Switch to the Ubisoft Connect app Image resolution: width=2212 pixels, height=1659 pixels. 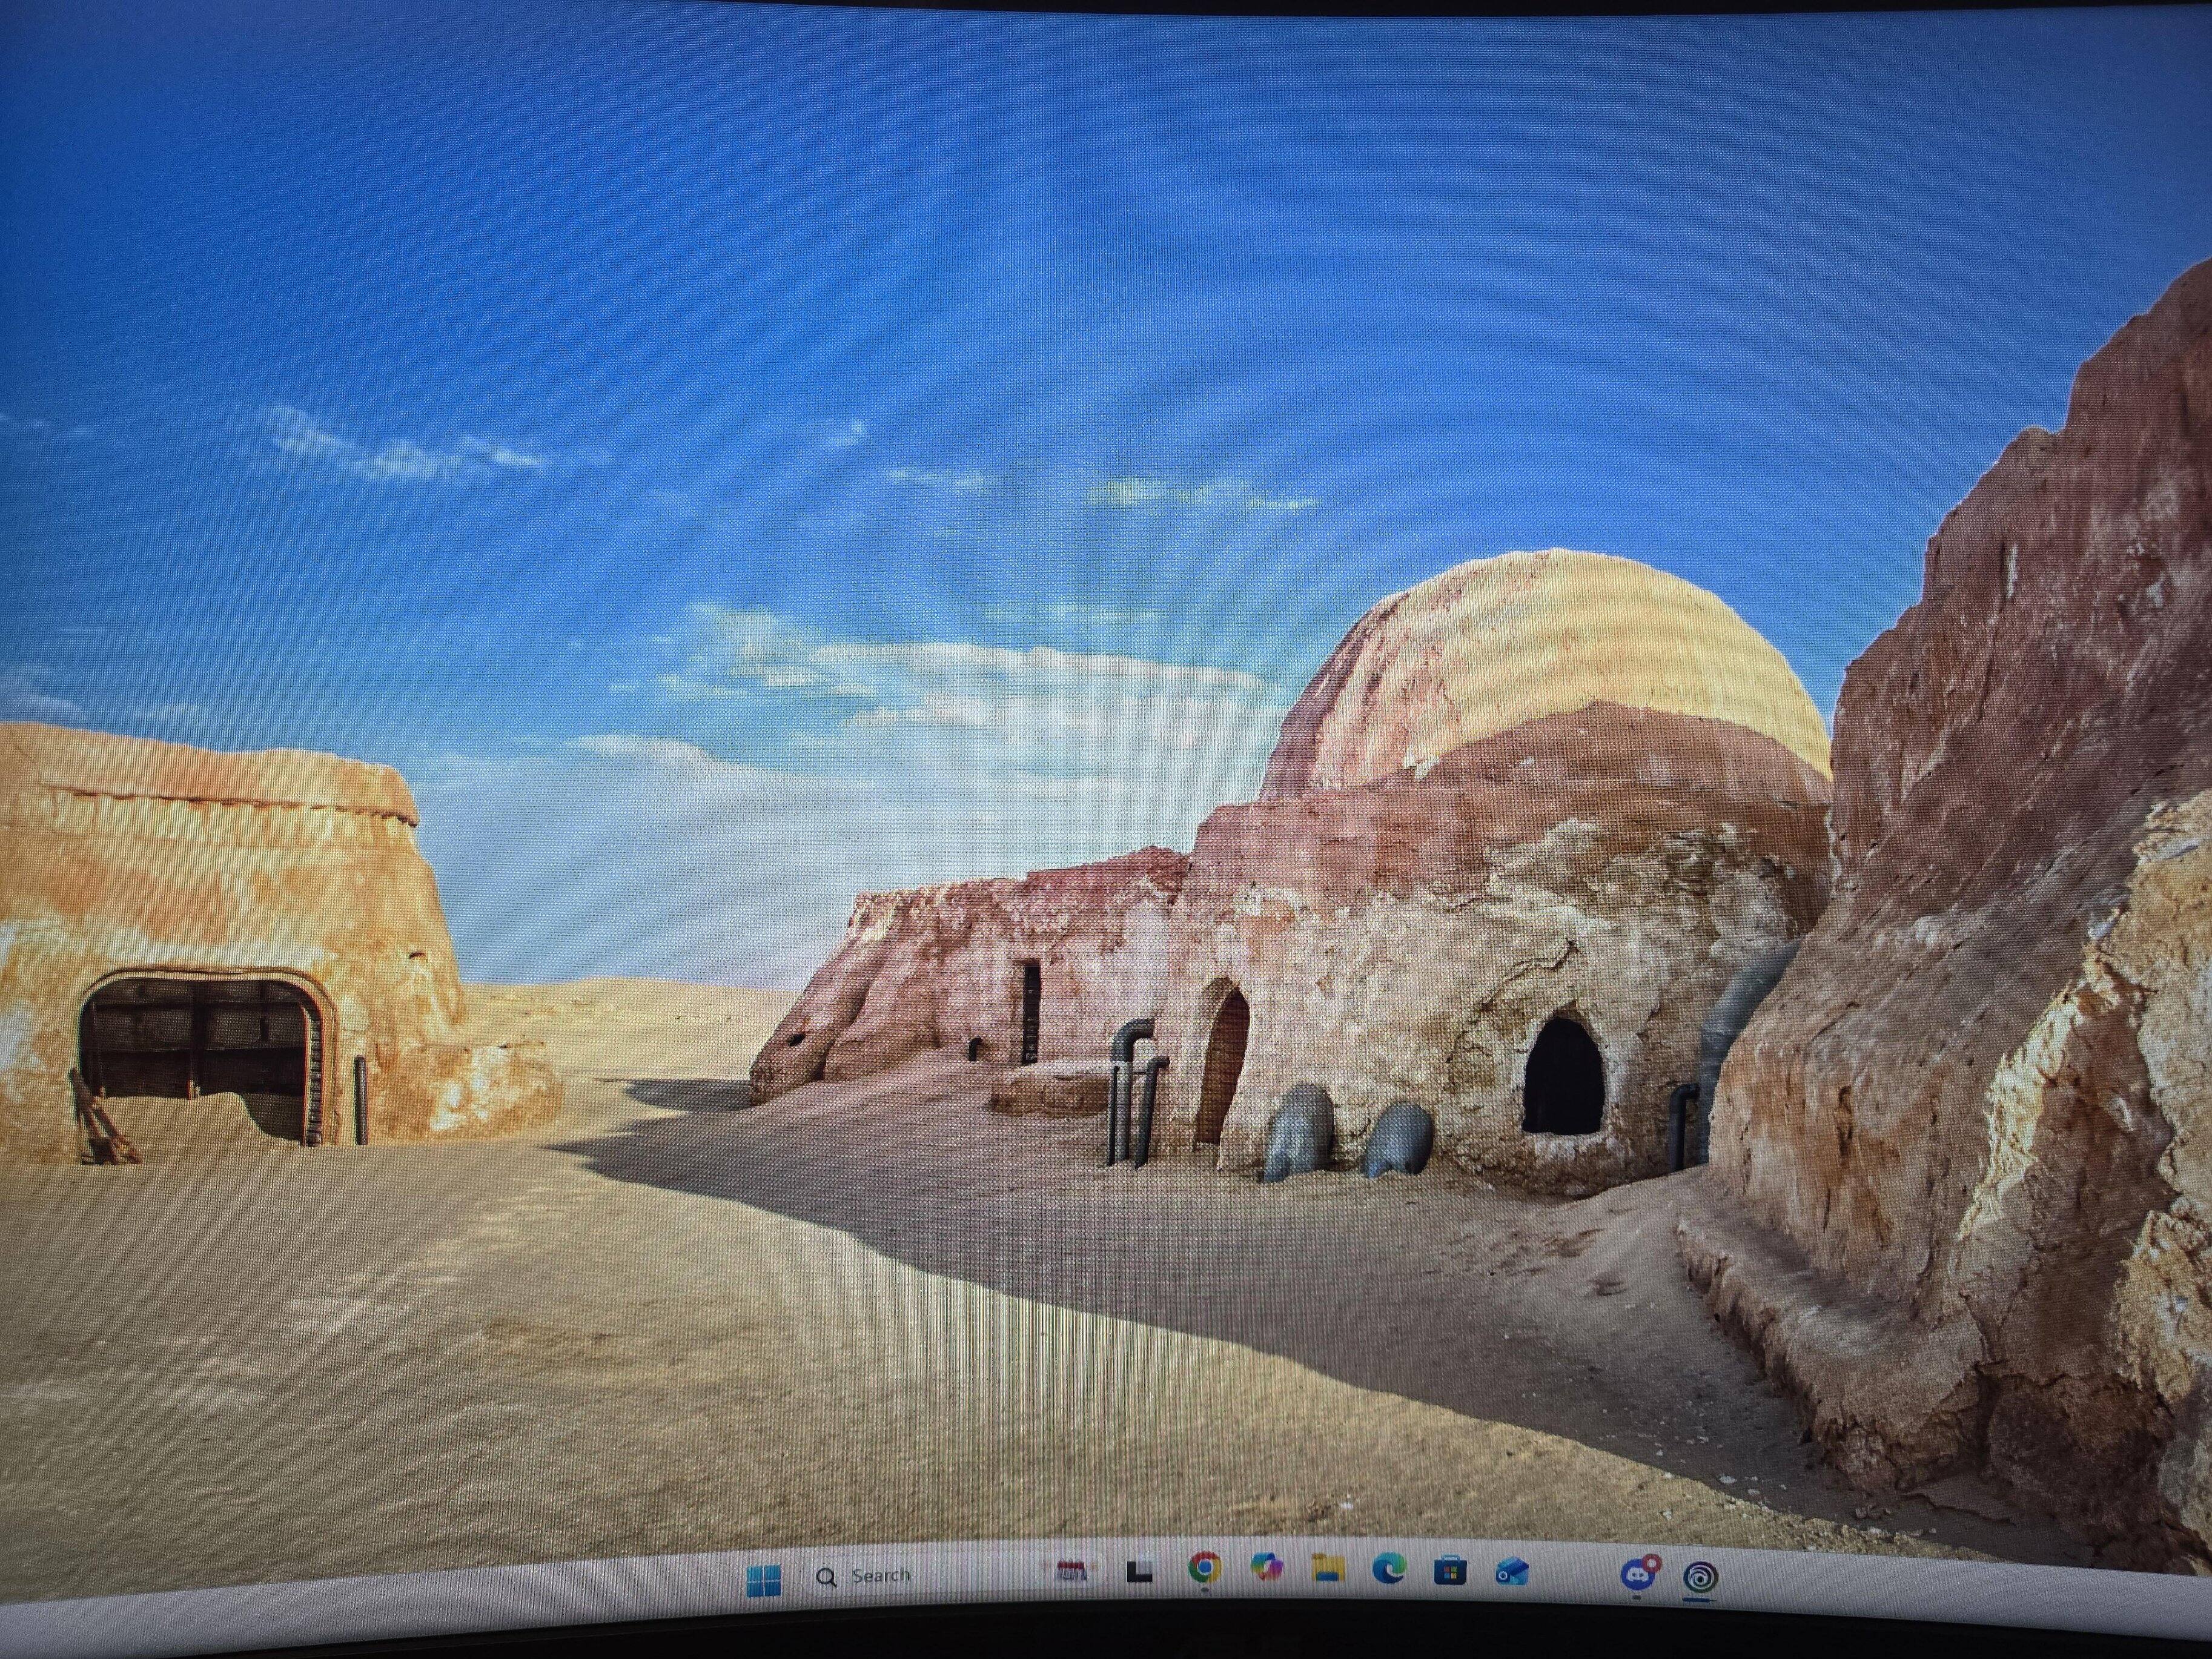[x=1700, y=1577]
